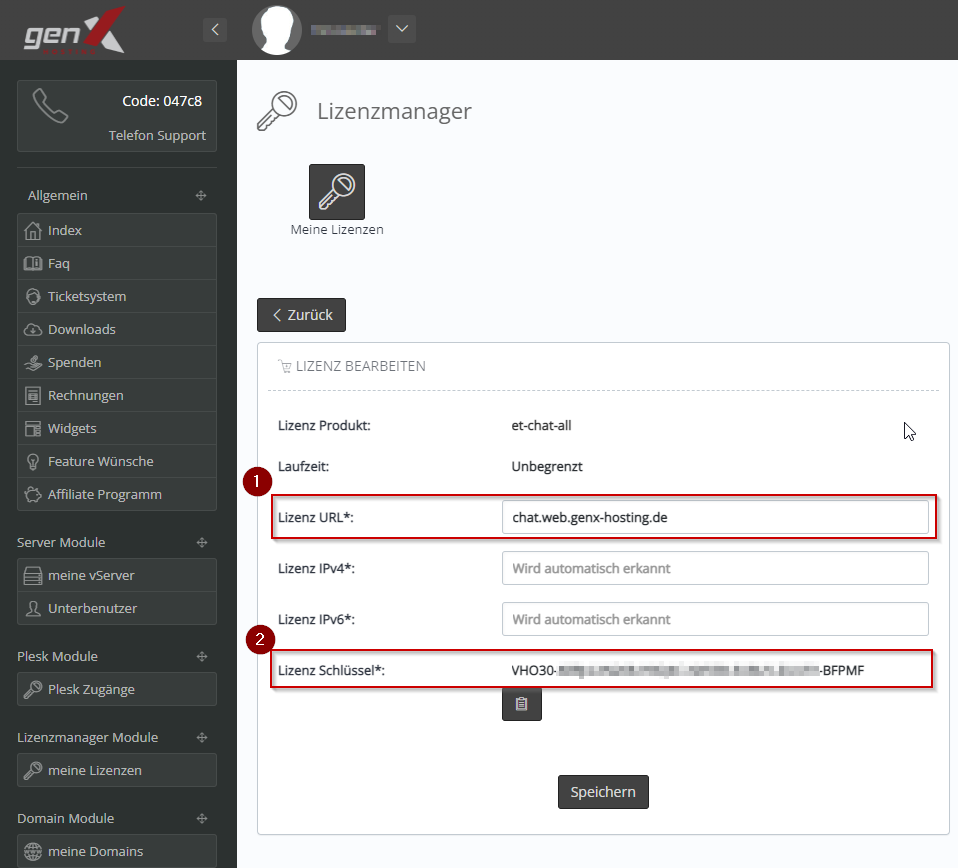This screenshot has height=868, width=958.
Task: Click the Meine Lizenzen key icon
Action: click(x=336, y=192)
